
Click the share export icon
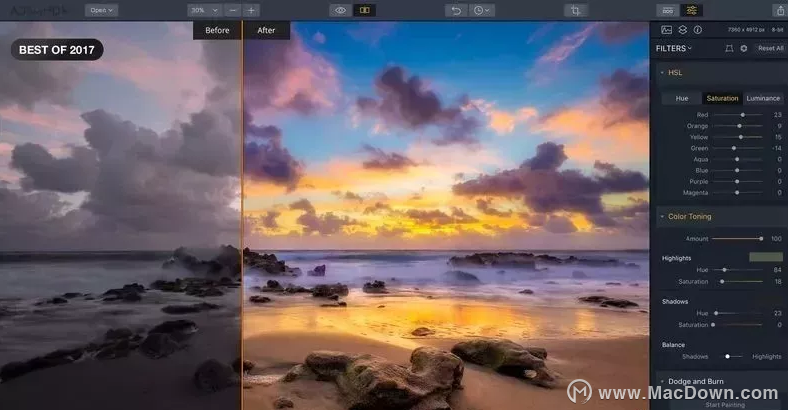[780, 10]
